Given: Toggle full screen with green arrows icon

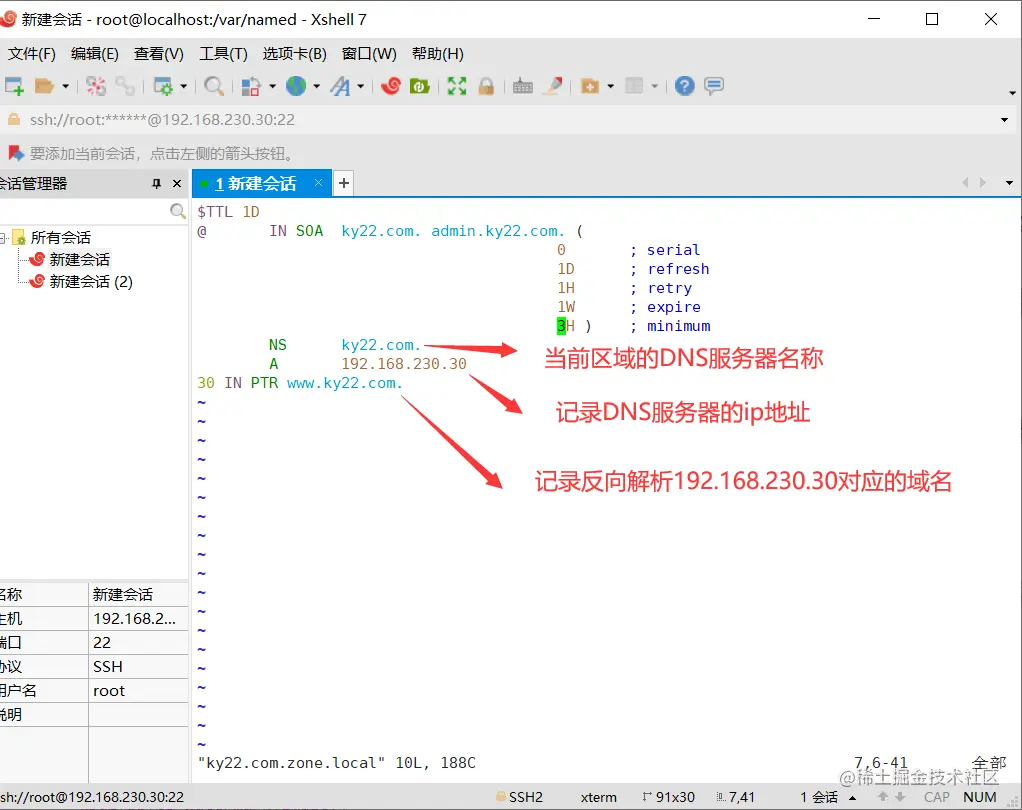Looking at the screenshot, I should [457, 85].
